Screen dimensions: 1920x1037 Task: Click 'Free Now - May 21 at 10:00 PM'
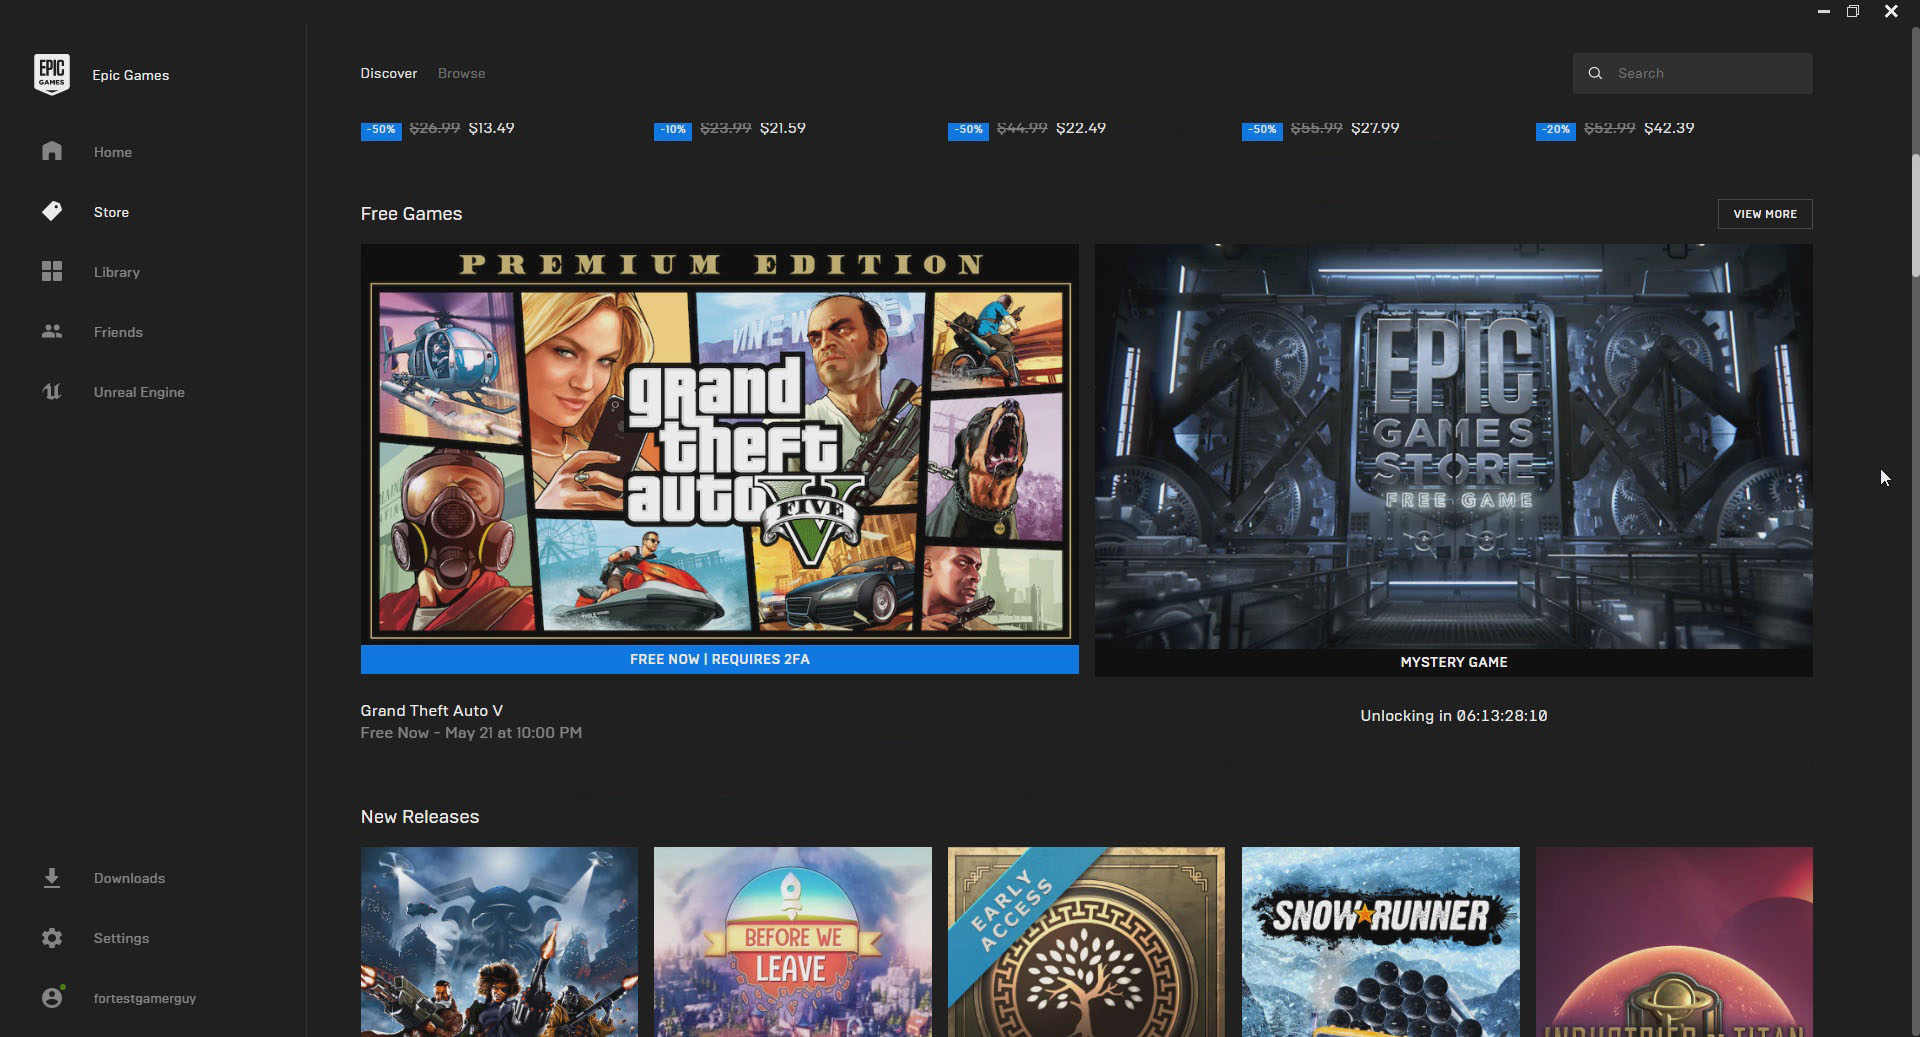coord(471,733)
